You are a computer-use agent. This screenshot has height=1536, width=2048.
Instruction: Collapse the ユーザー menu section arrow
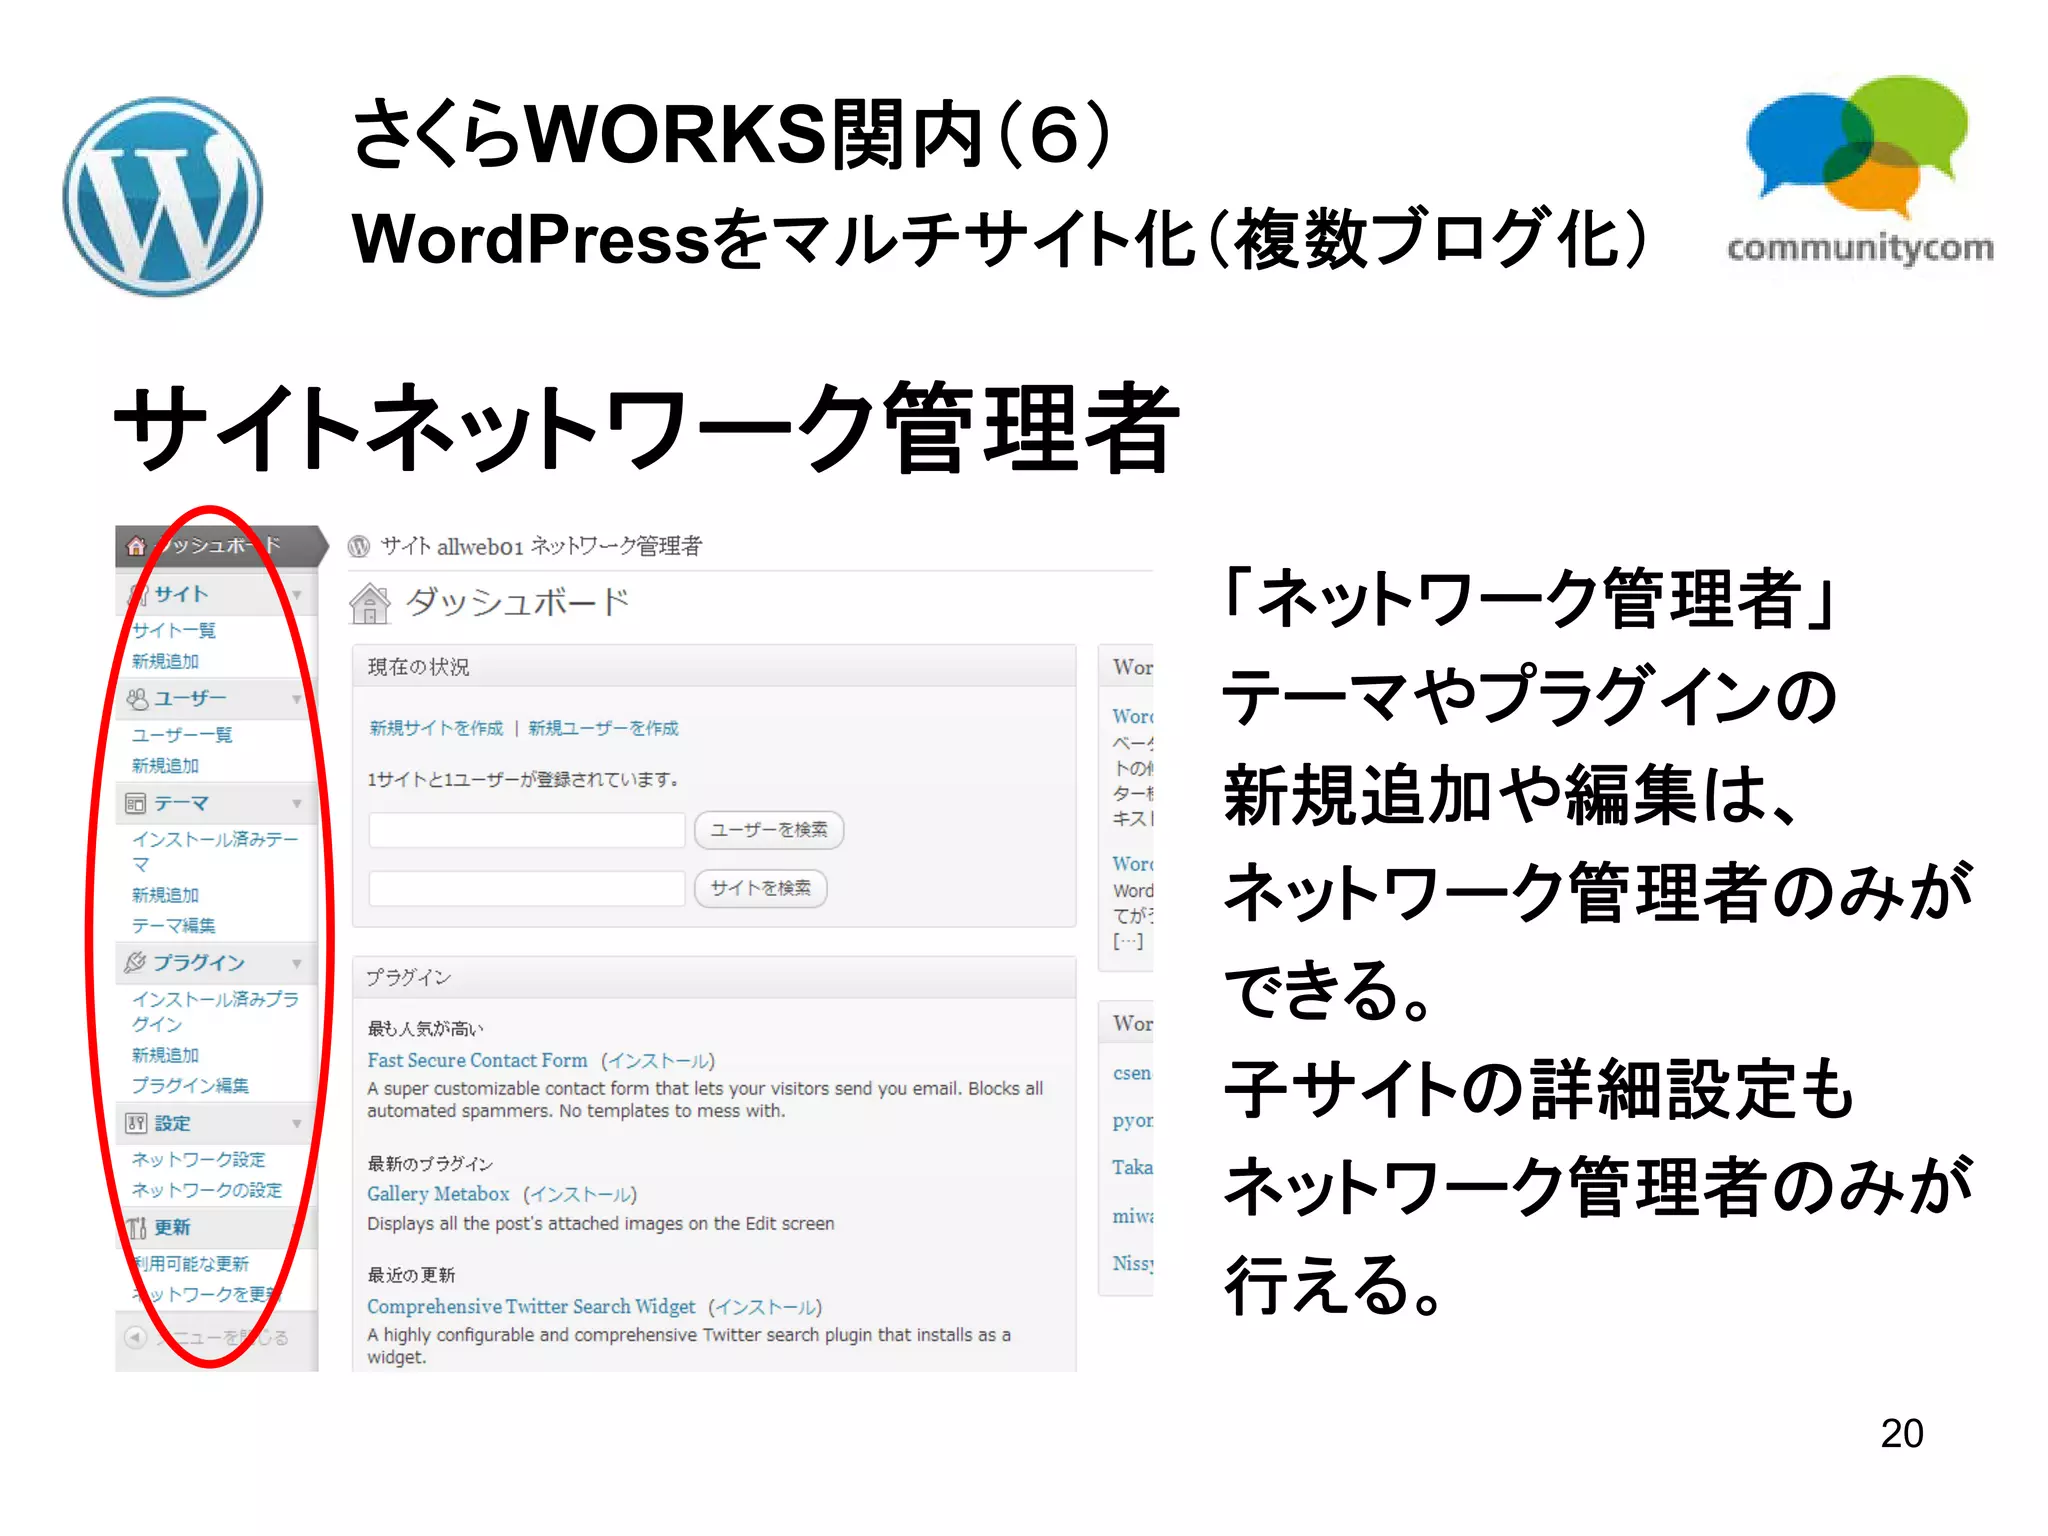pos(297,699)
